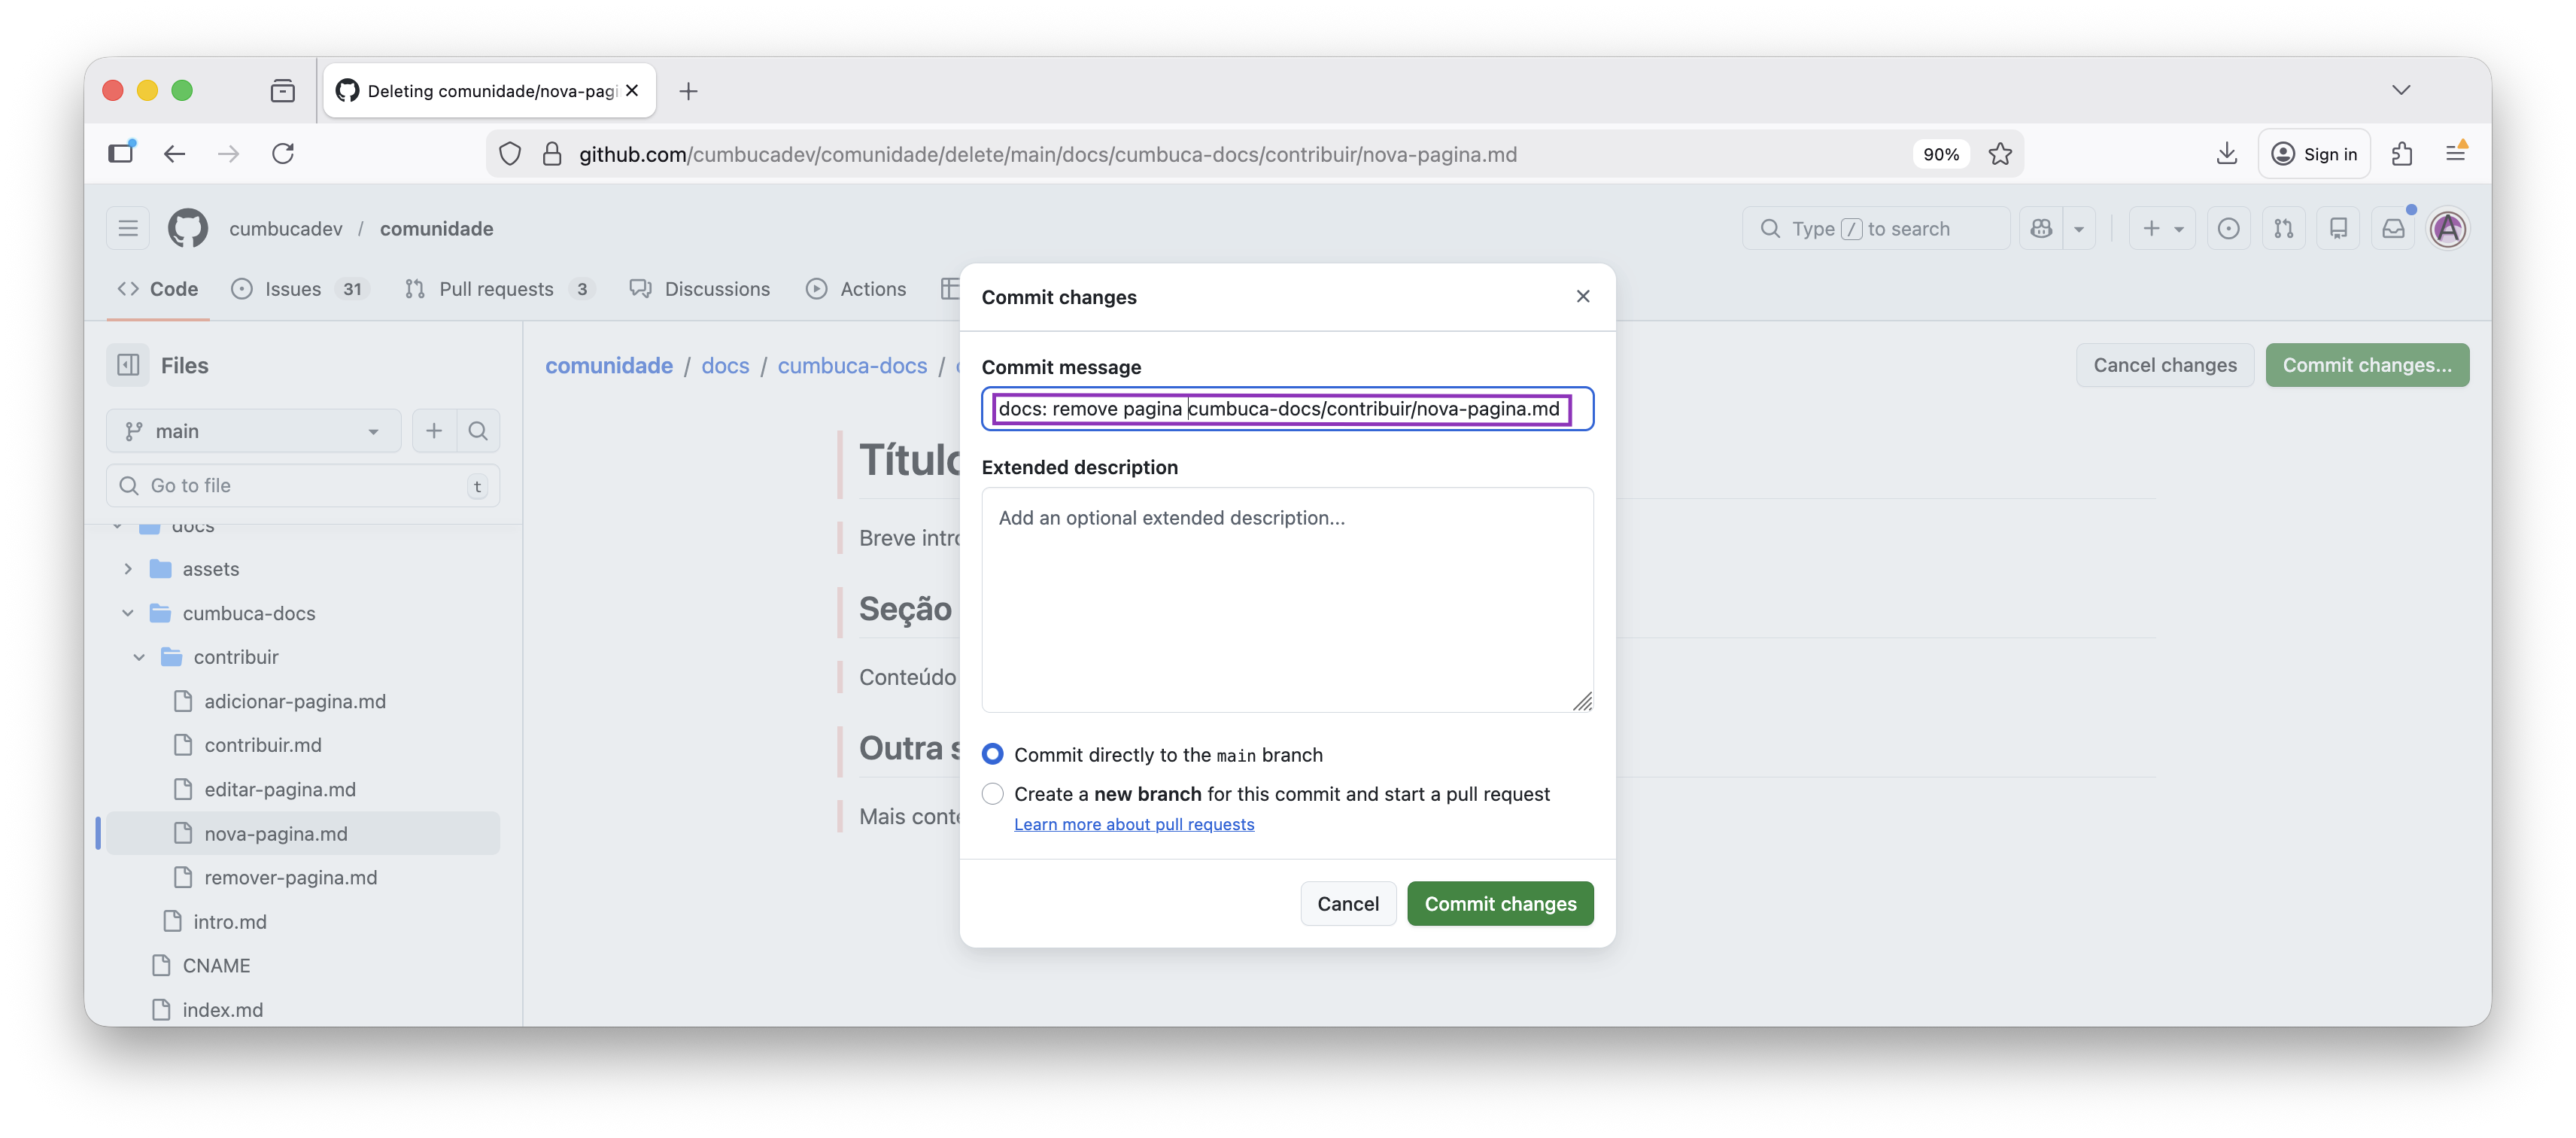Open contribuir.md in file tree

coord(263,745)
